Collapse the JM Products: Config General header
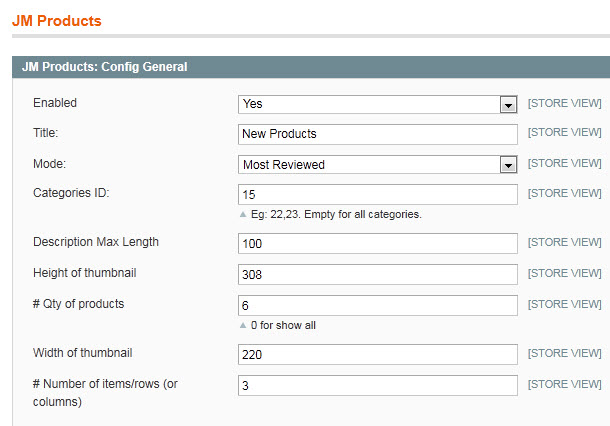This screenshot has height=426, width=610. pyautogui.click(x=311, y=67)
